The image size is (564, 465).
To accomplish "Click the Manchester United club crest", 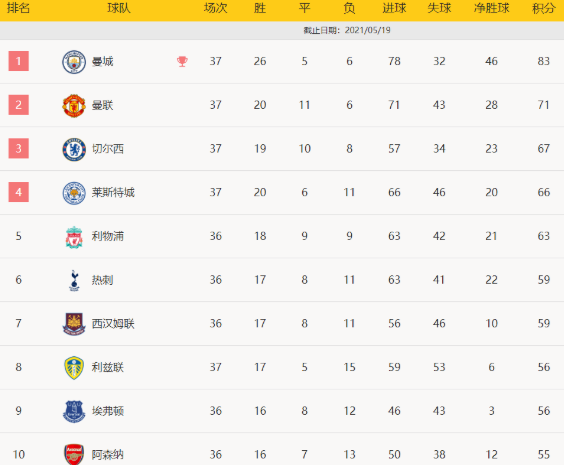I will tap(74, 106).
